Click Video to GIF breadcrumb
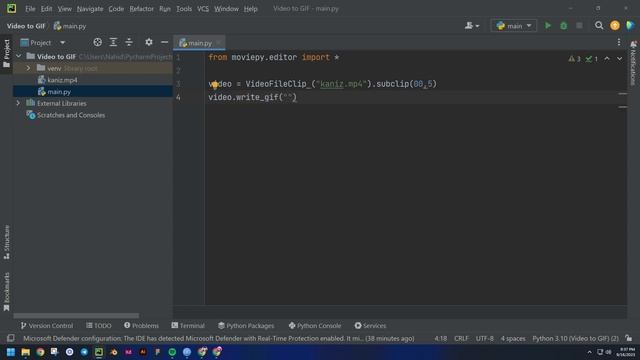 [26, 26]
